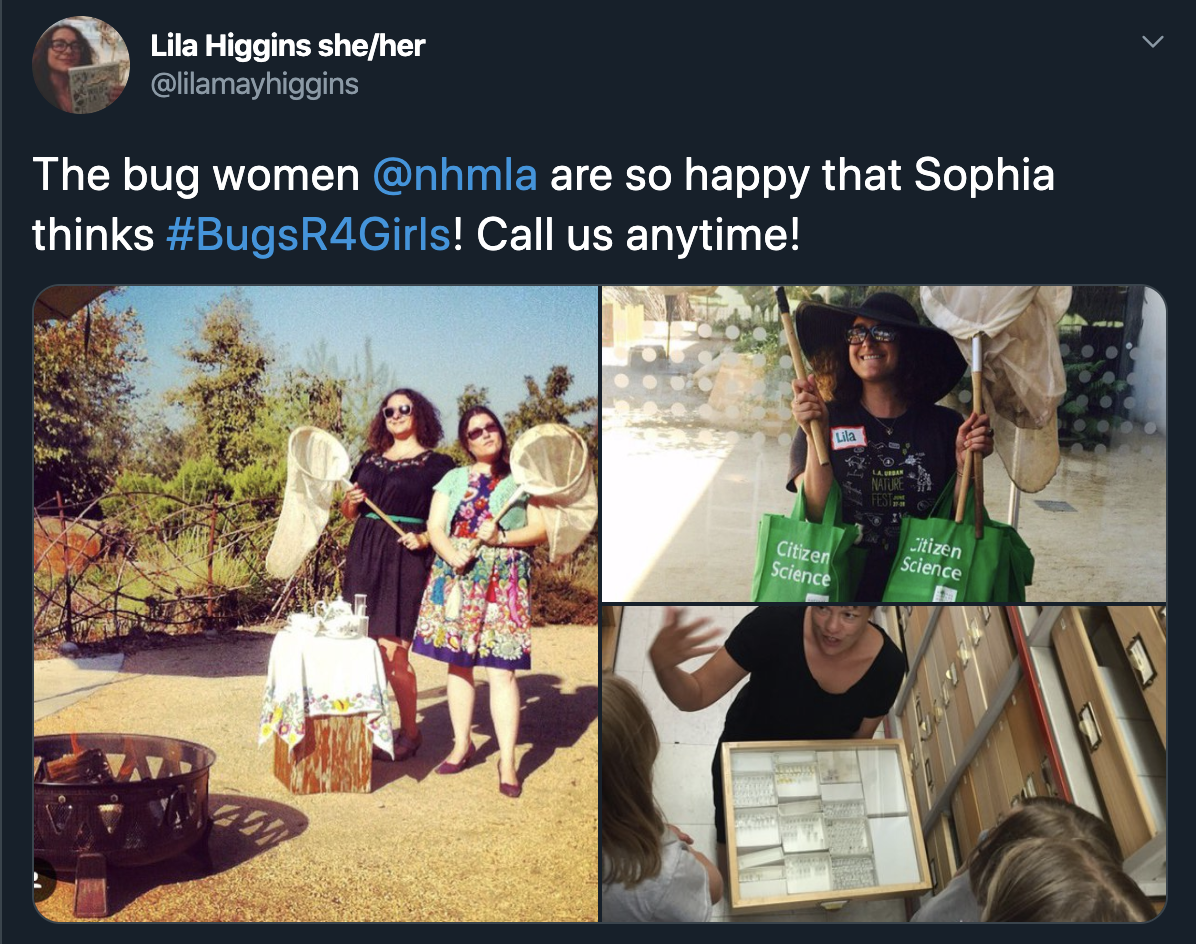Click the tweet body text

(x=543, y=204)
